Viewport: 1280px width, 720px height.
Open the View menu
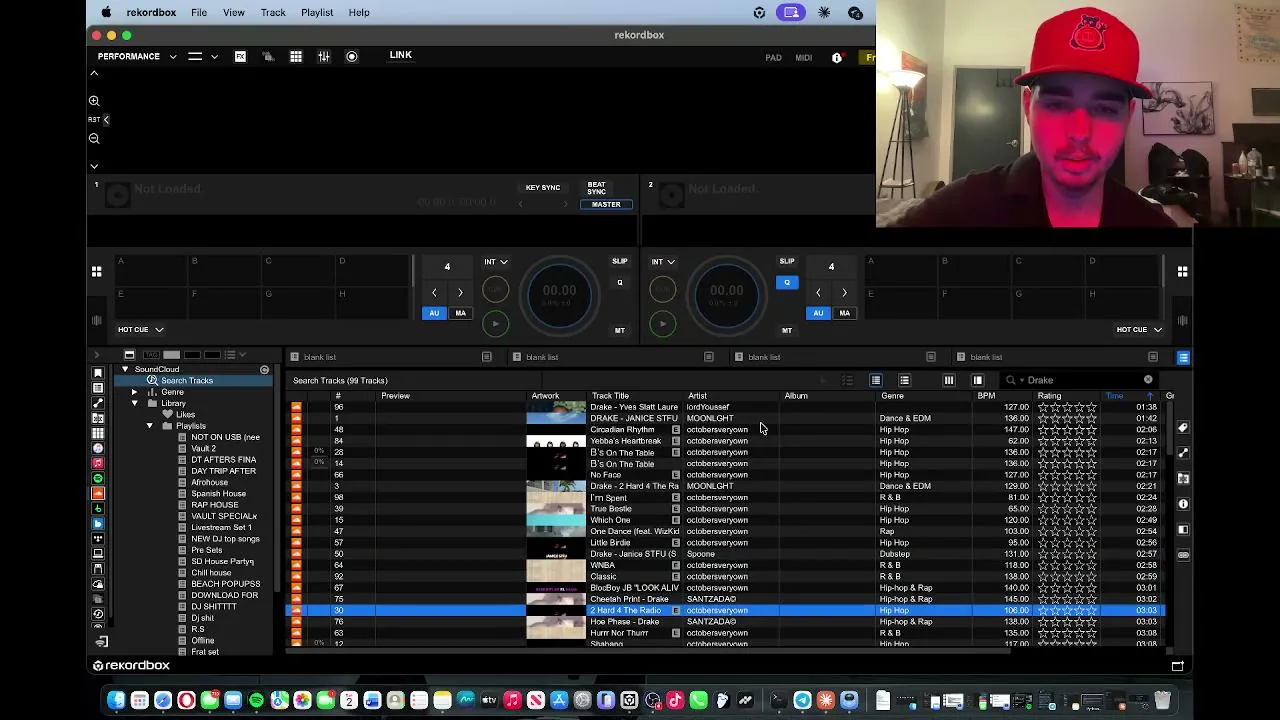[x=233, y=12]
